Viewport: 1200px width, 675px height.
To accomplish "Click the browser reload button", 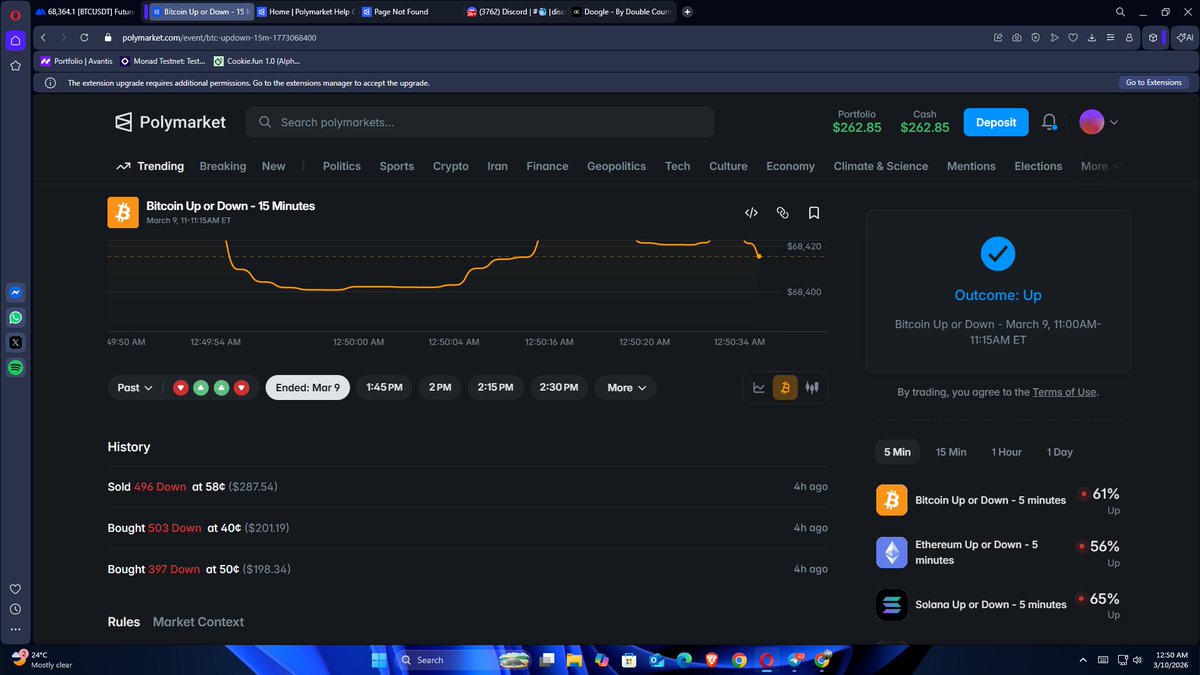I will tap(85, 38).
